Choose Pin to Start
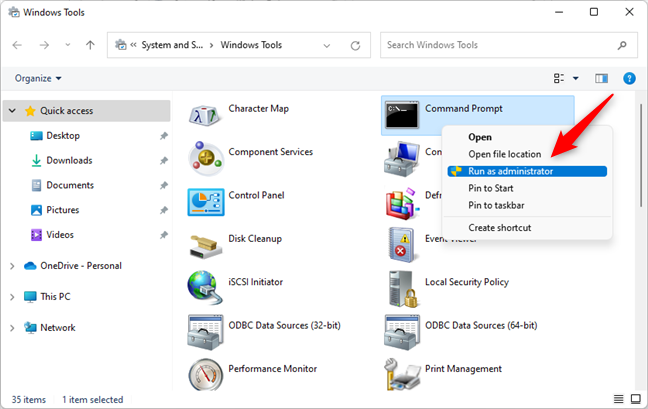 [x=527, y=188]
